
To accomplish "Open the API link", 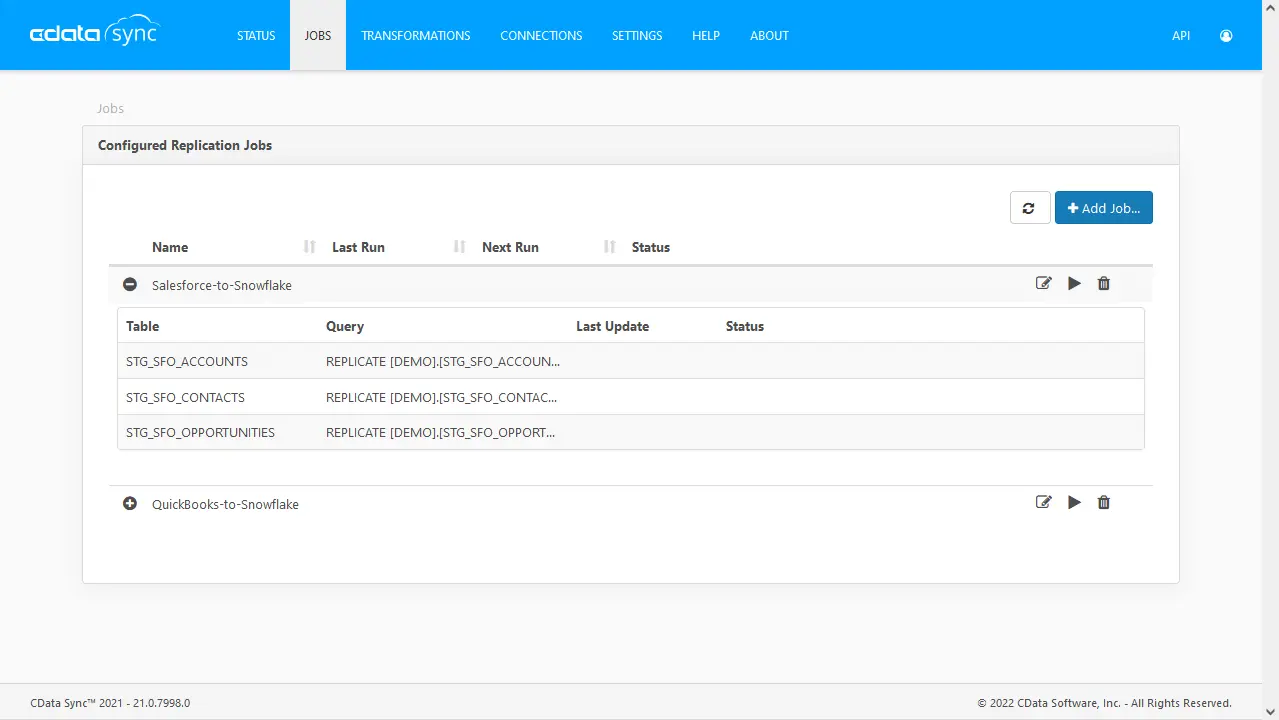I will (x=1181, y=35).
